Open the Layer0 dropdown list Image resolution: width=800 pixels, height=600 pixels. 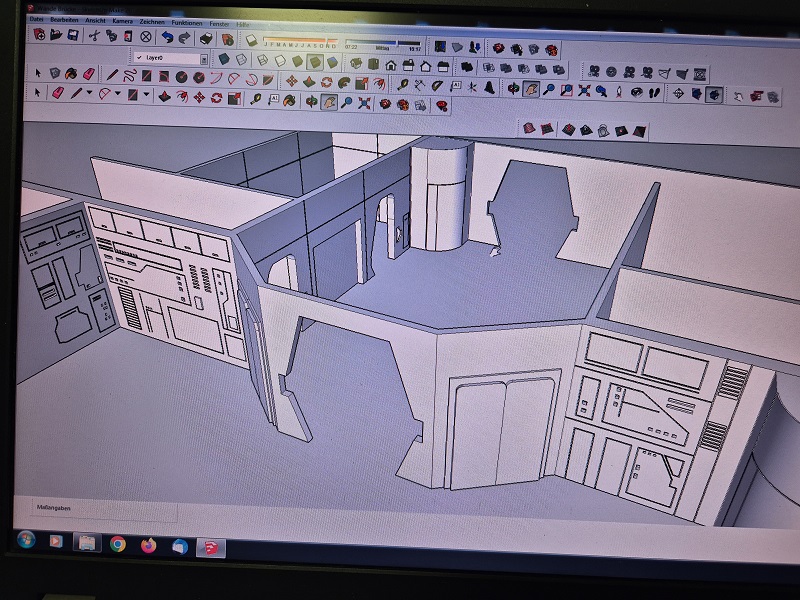(x=204, y=59)
